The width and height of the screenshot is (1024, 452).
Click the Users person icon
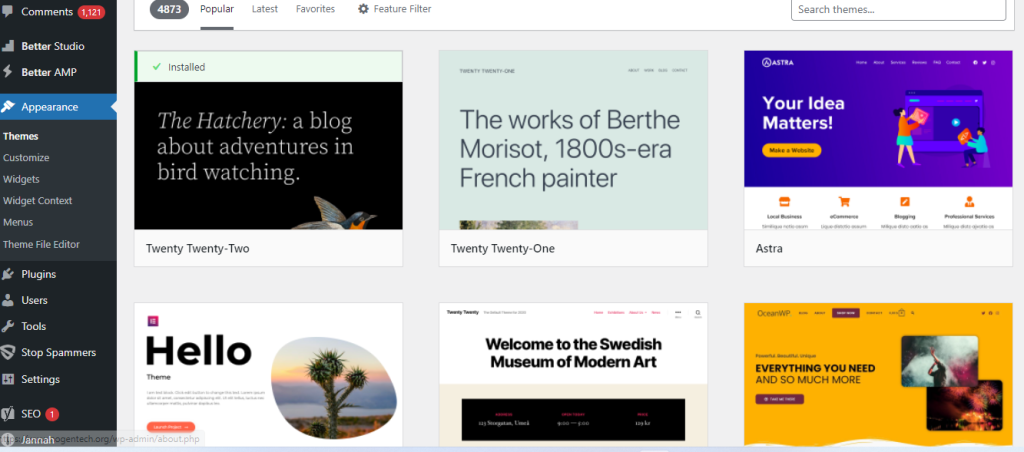(8, 300)
